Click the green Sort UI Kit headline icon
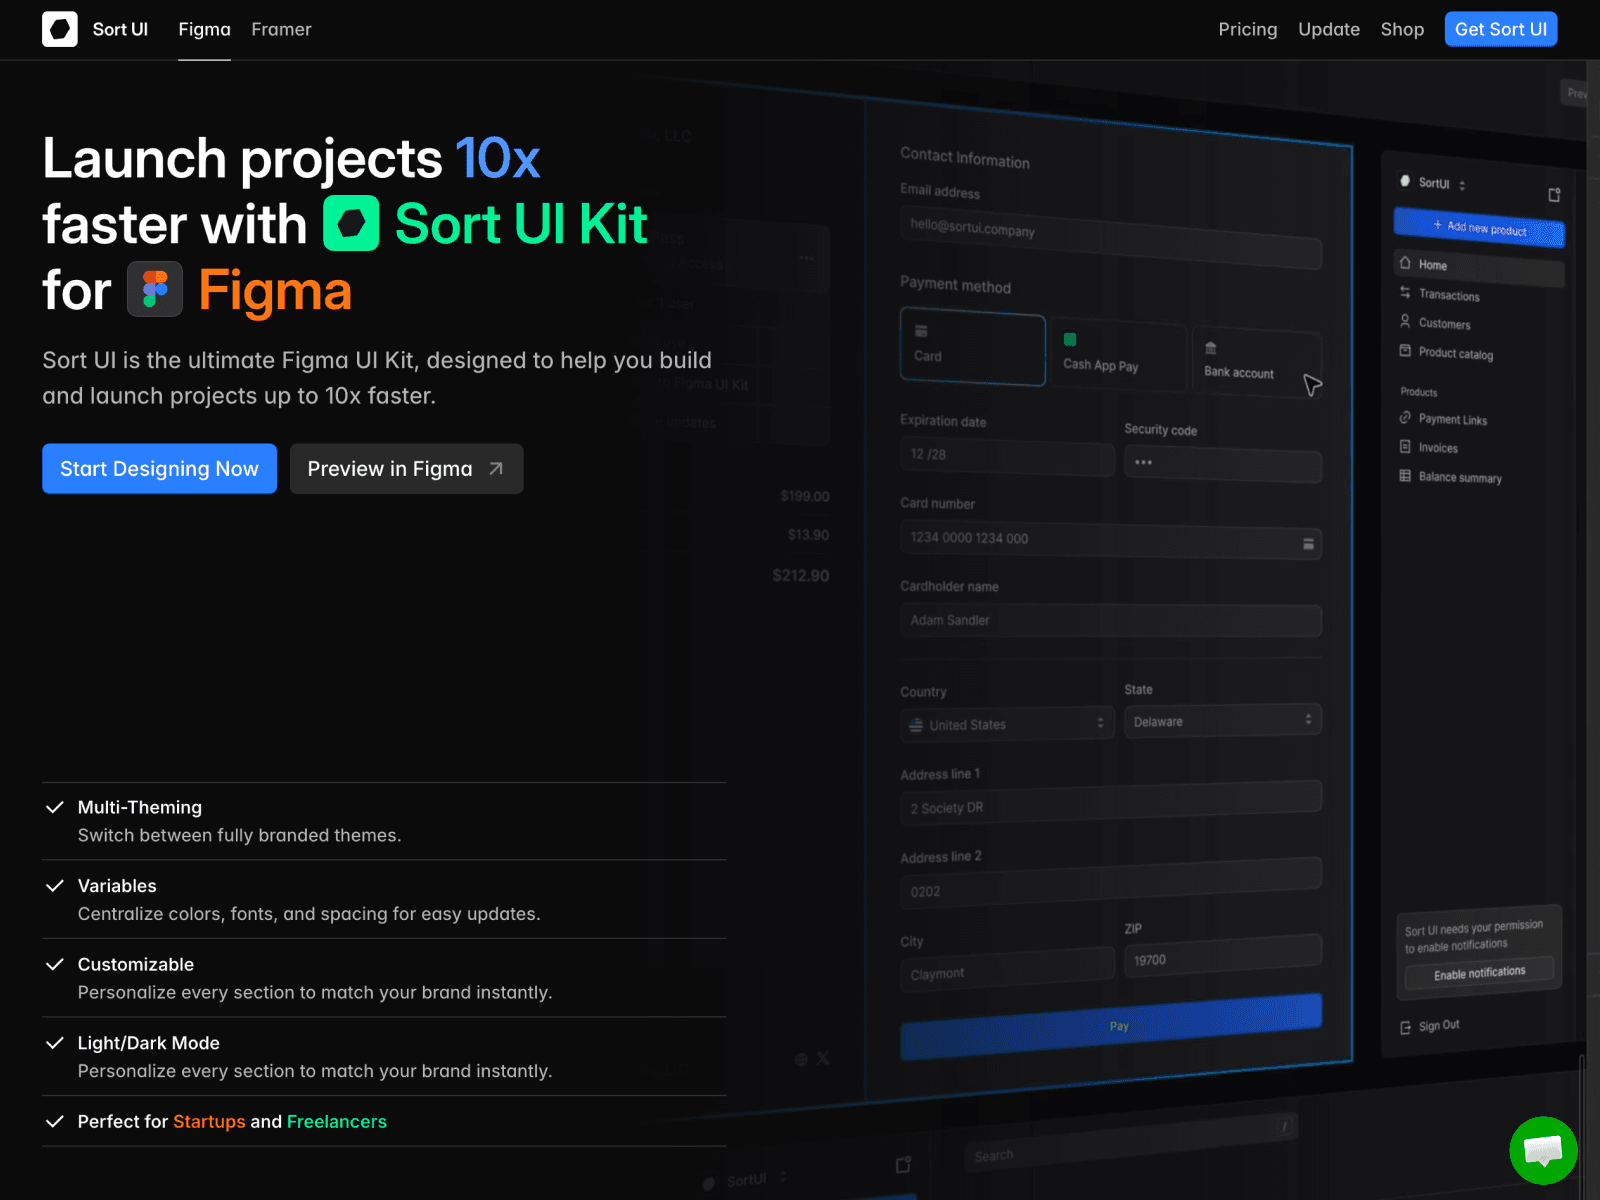This screenshot has width=1600, height=1200. 351,223
